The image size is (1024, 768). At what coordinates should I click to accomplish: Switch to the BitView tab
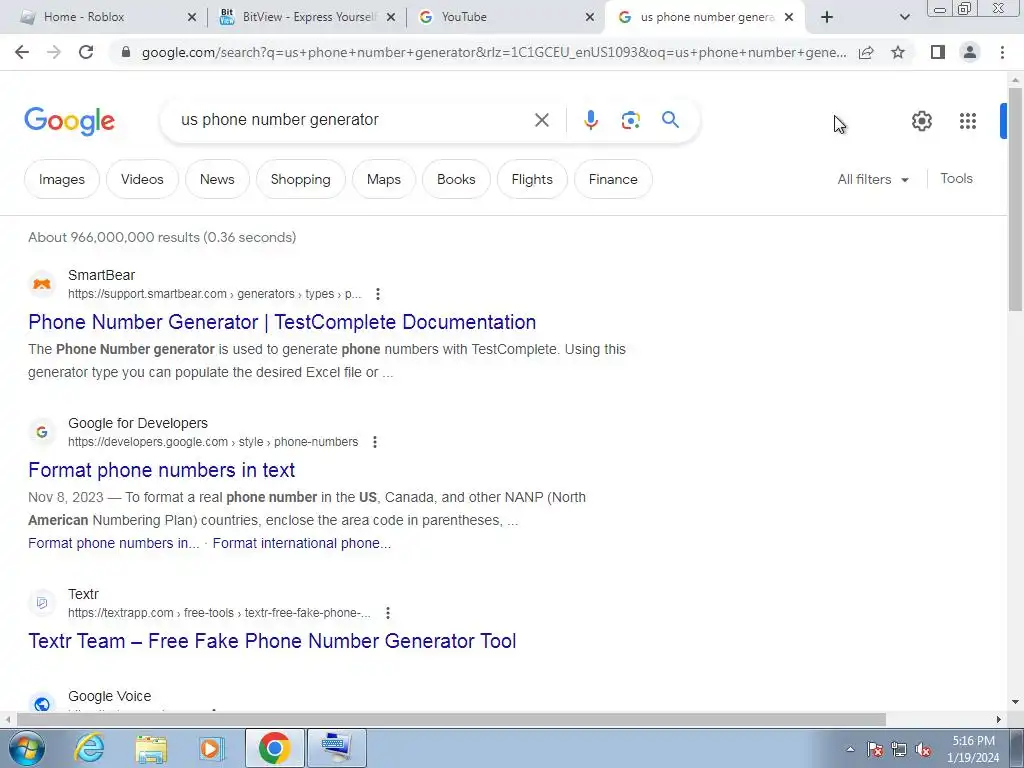(x=308, y=17)
